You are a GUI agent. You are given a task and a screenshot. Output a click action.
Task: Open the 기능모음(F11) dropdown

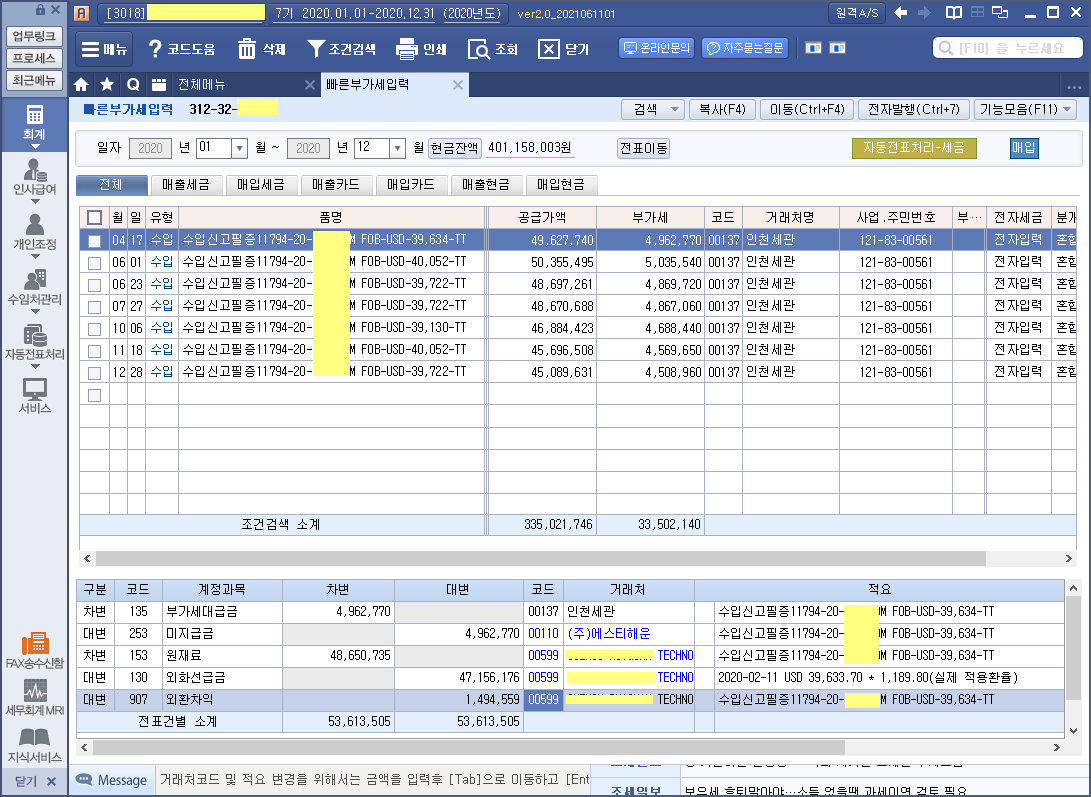click(1025, 109)
